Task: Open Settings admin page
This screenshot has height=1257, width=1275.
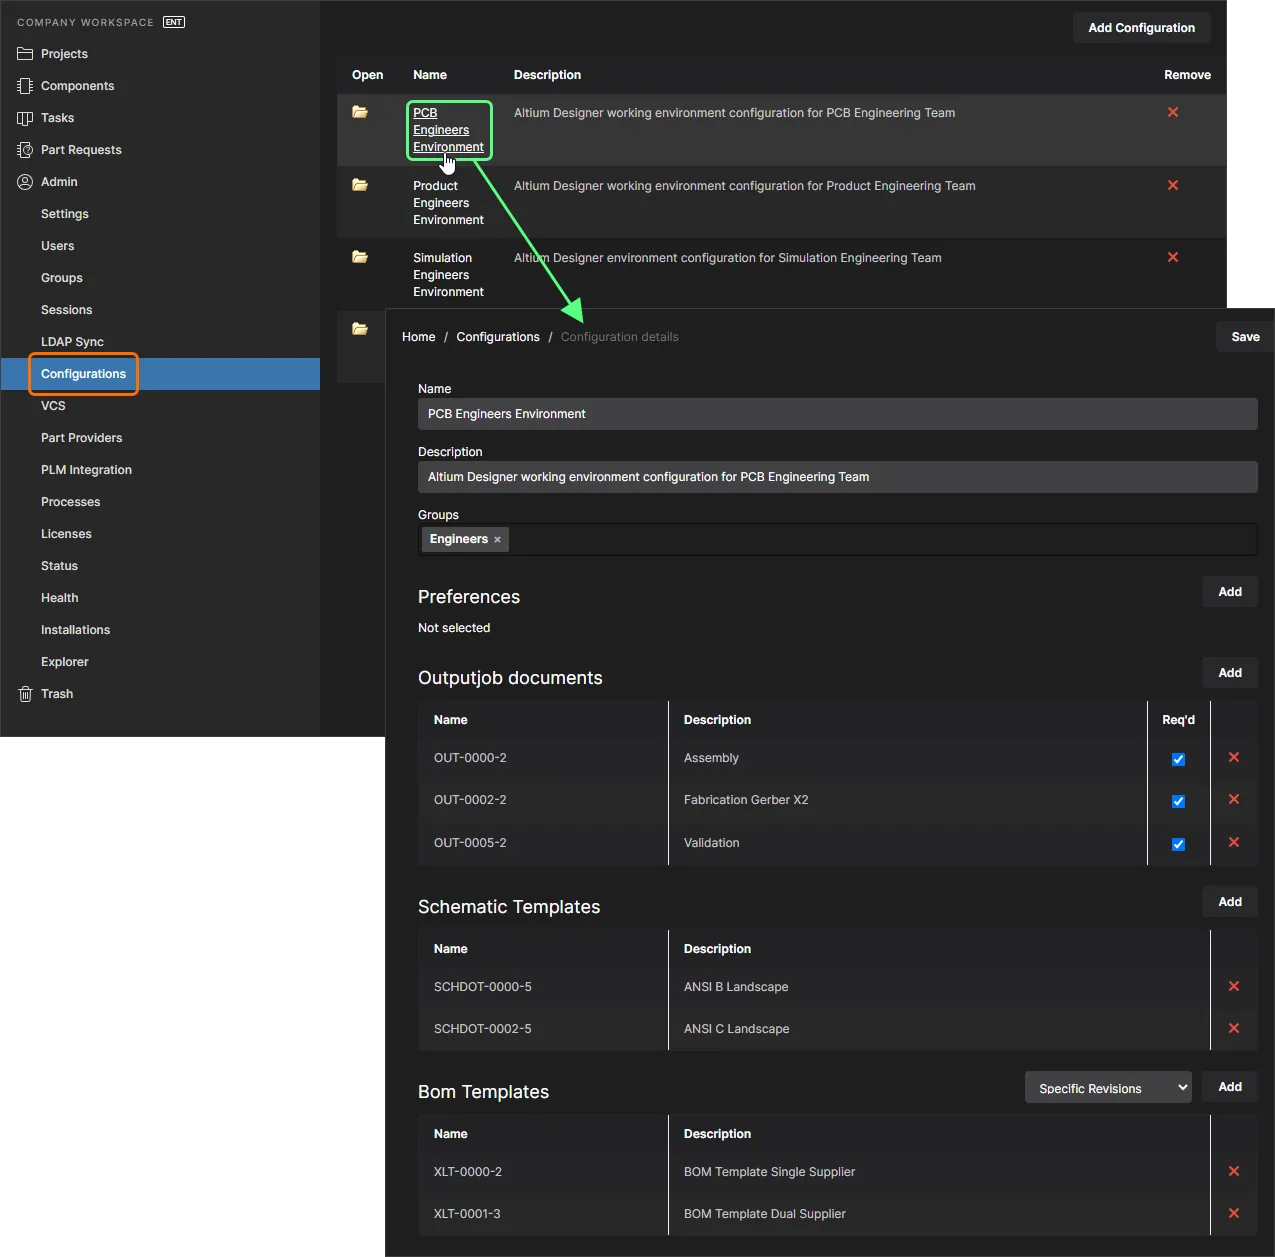Action: tap(65, 214)
